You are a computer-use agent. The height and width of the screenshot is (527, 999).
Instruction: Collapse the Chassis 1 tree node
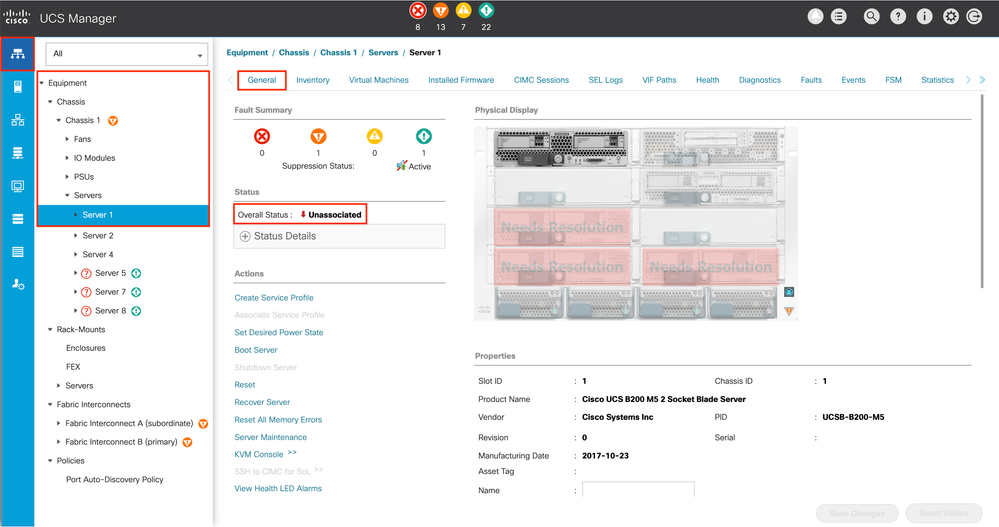pyautogui.click(x=59, y=120)
